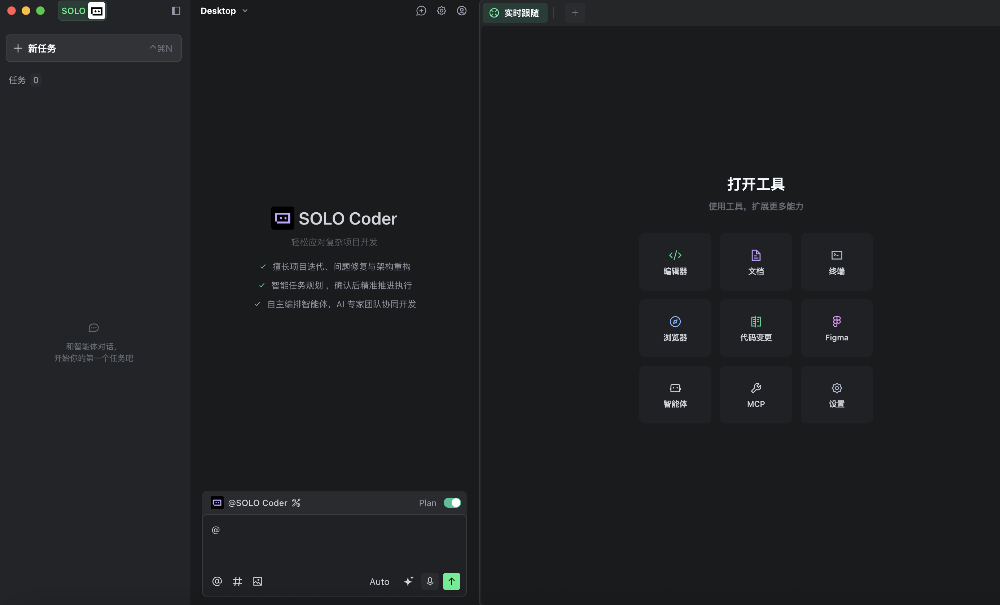Open the sparkle enhance dropdown
The width and height of the screenshot is (1000, 605).
(x=408, y=581)
